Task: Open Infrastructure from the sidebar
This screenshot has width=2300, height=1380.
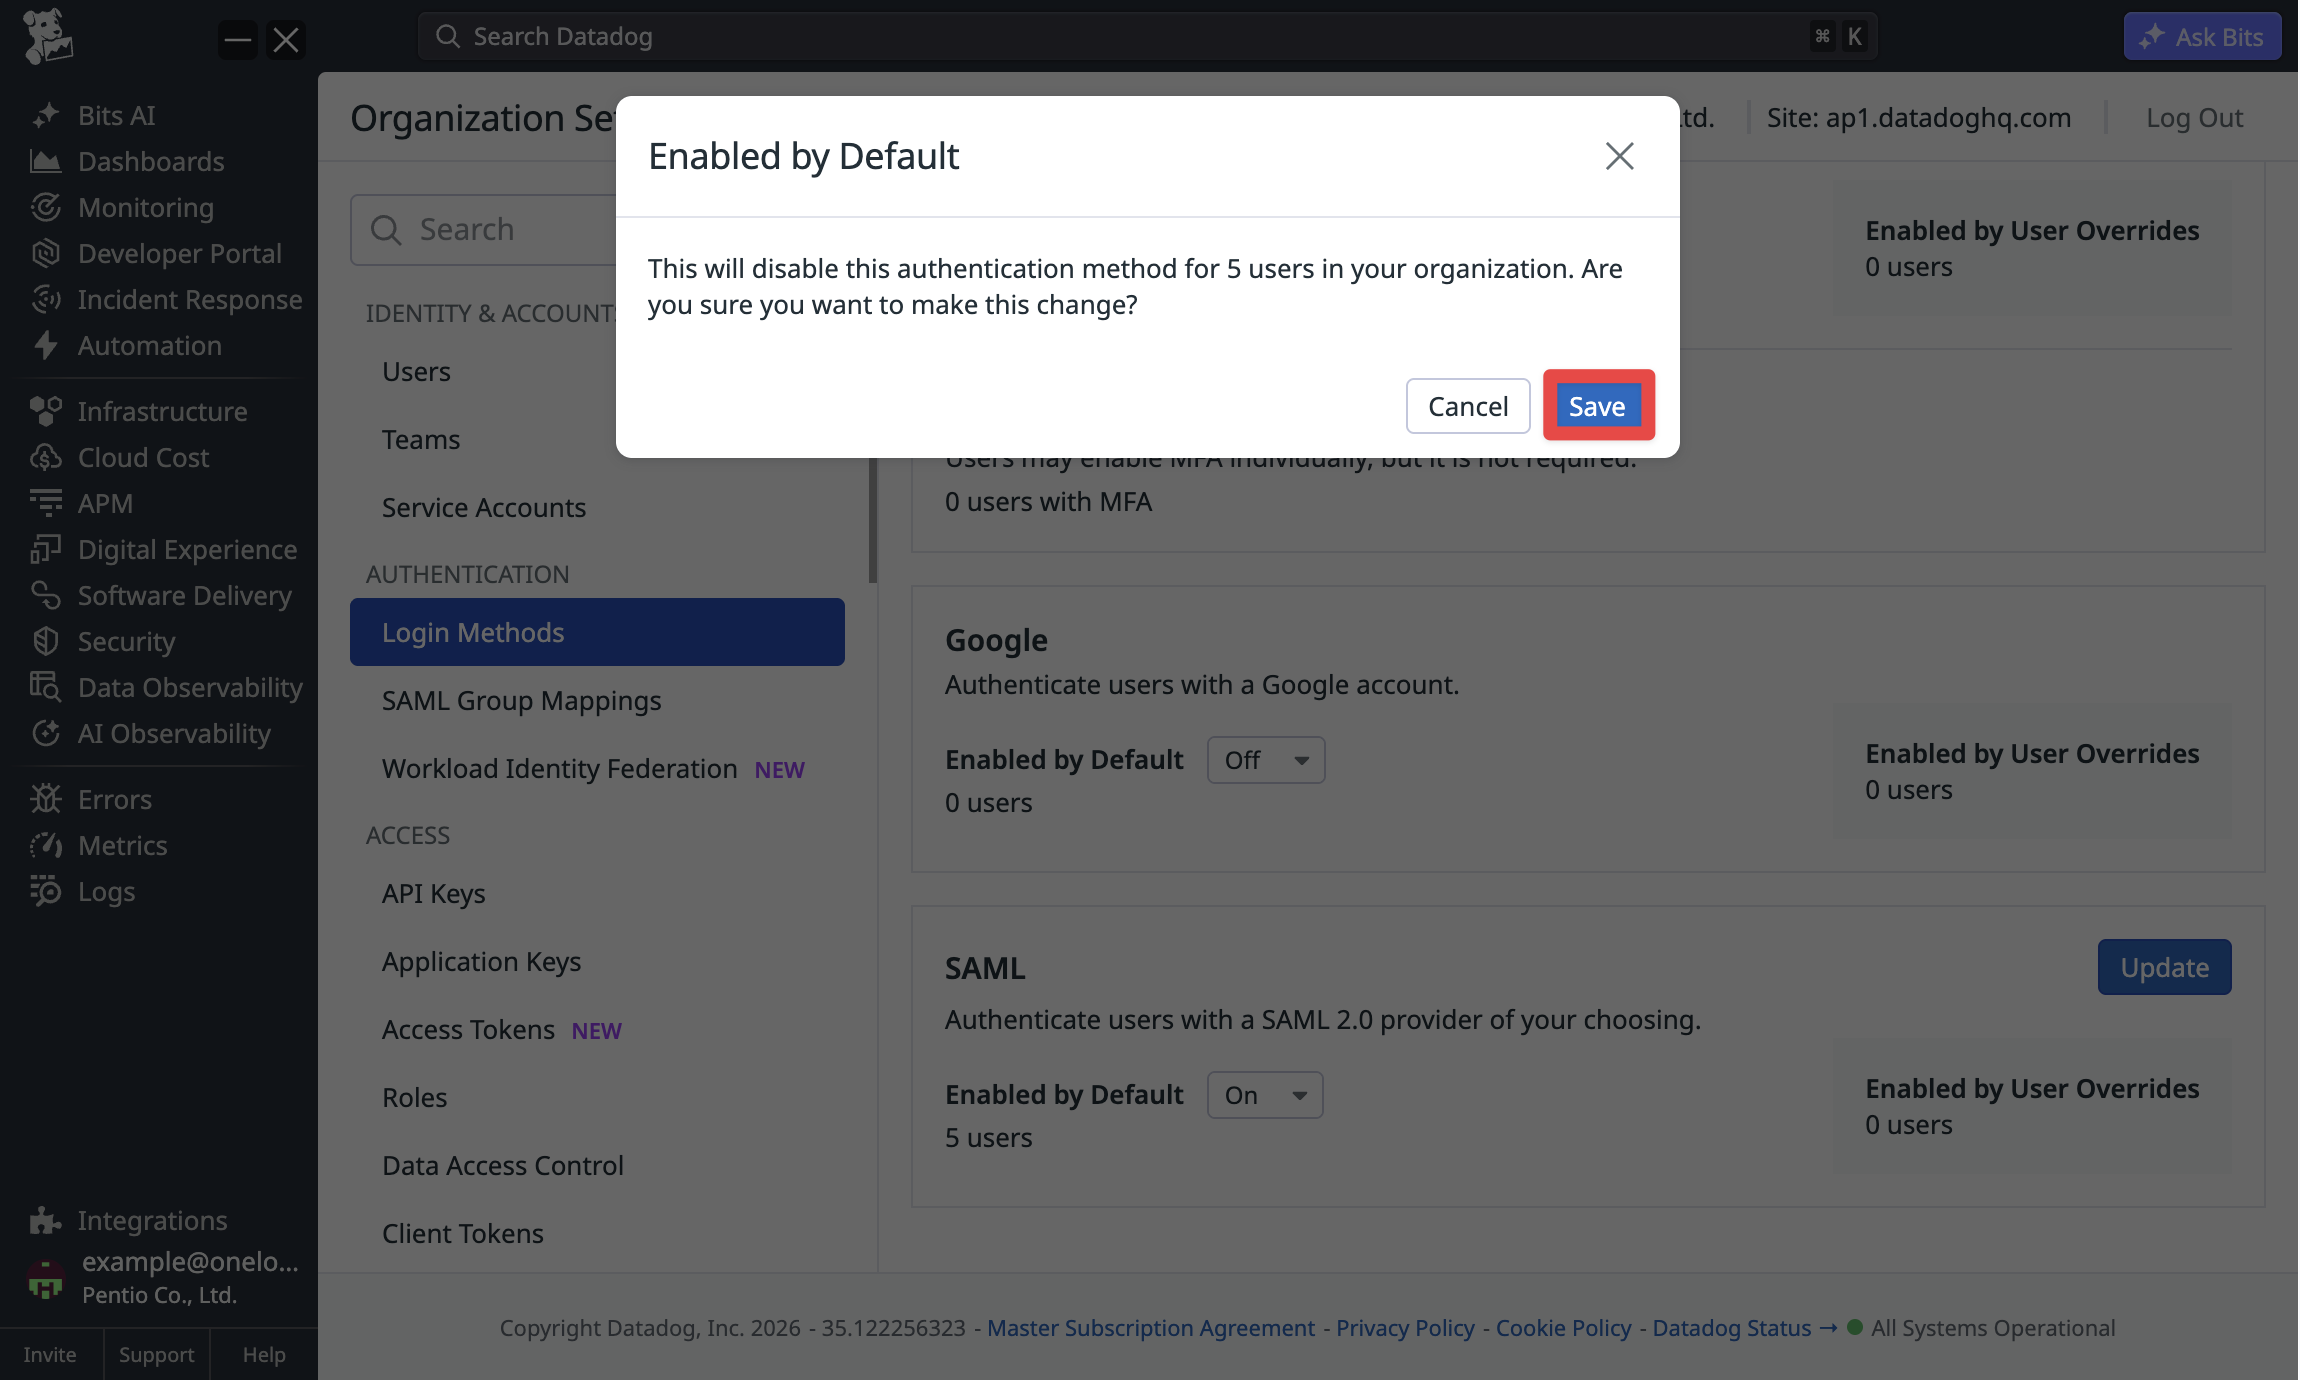Action: pyautogui.click(x=162, y=411)
